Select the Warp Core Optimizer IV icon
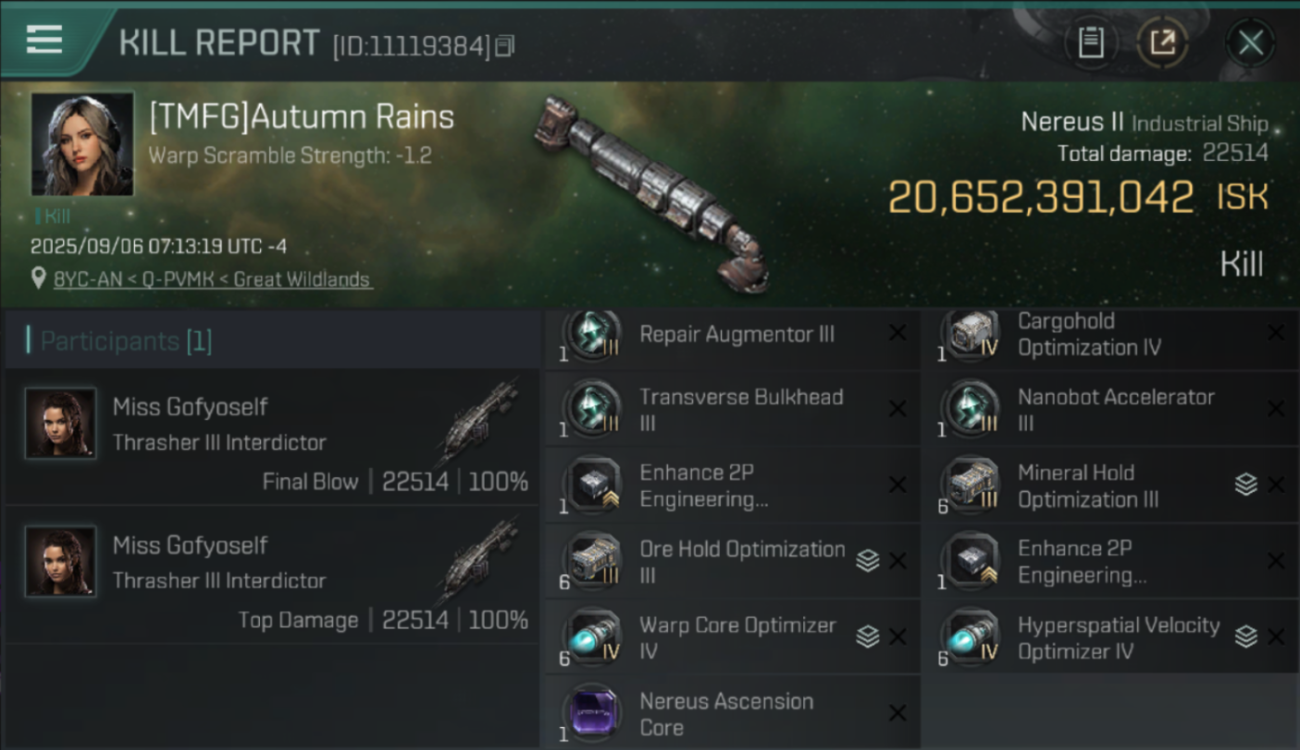Screen dimensions: 1300x750 coord(592,638)
